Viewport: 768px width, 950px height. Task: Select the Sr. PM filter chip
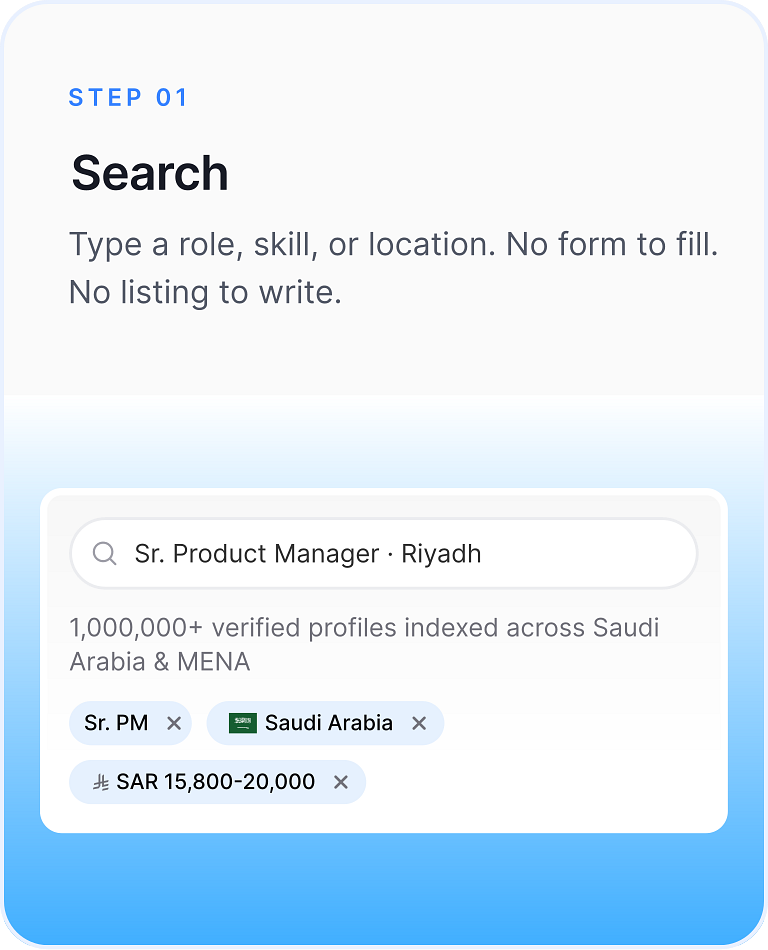130,722
